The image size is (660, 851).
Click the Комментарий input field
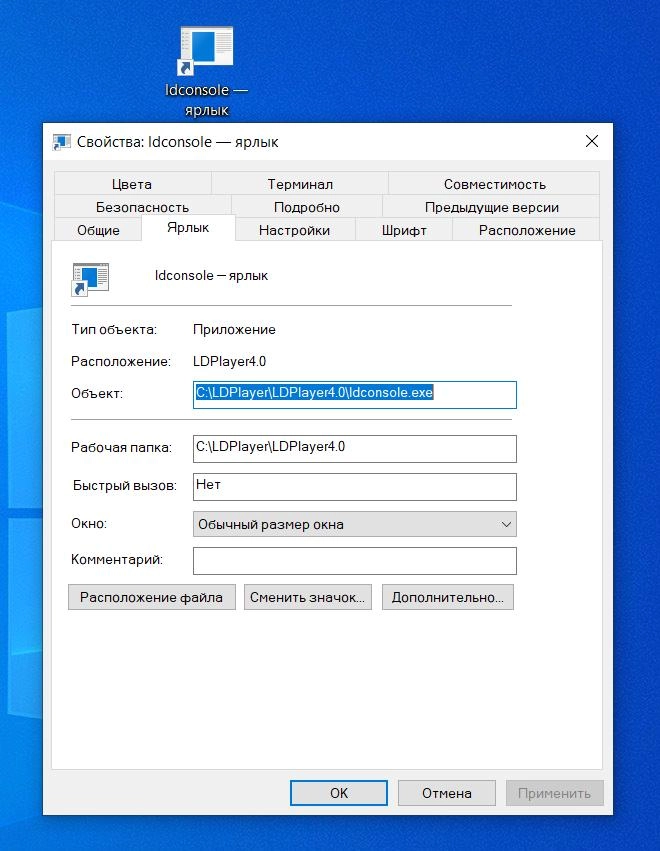coord(354,560)
